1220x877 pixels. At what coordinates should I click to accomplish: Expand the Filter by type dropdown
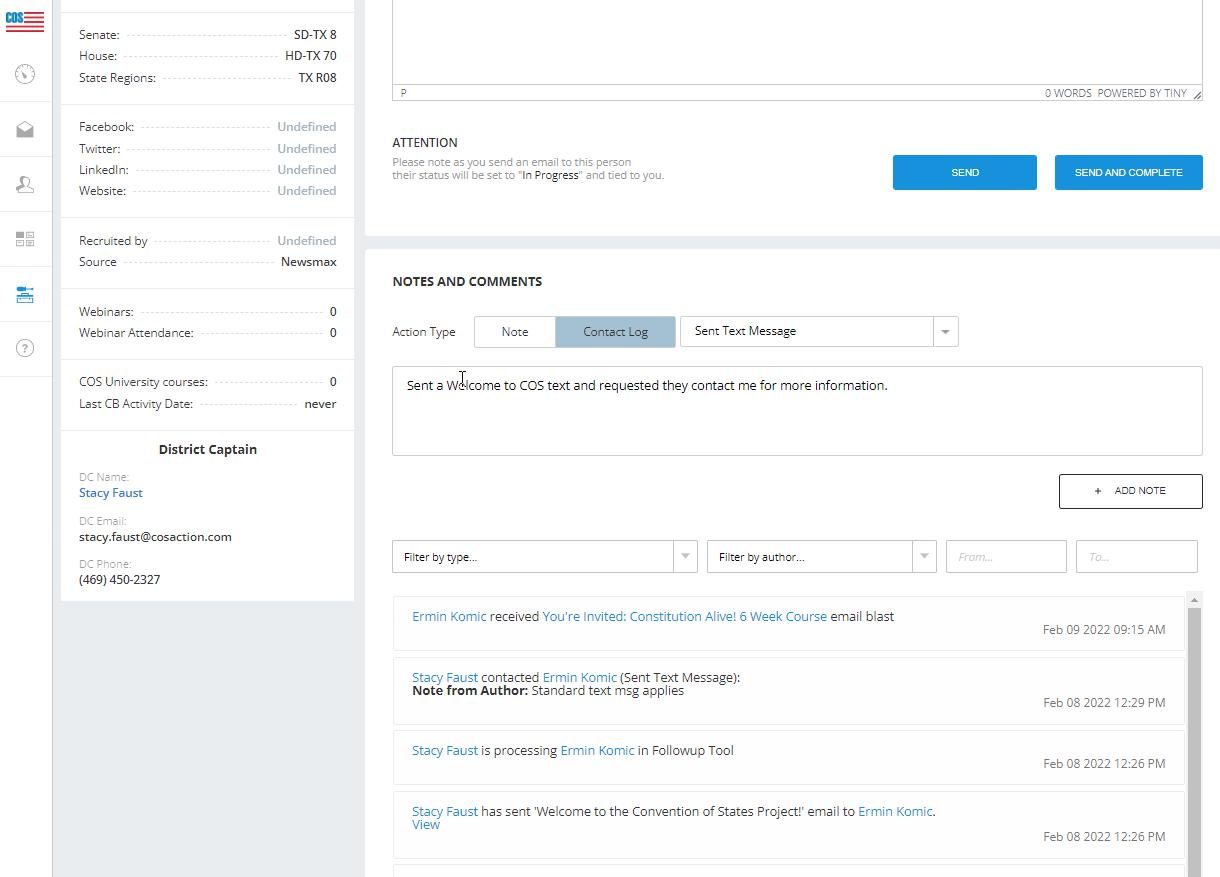tap(544, 557)
